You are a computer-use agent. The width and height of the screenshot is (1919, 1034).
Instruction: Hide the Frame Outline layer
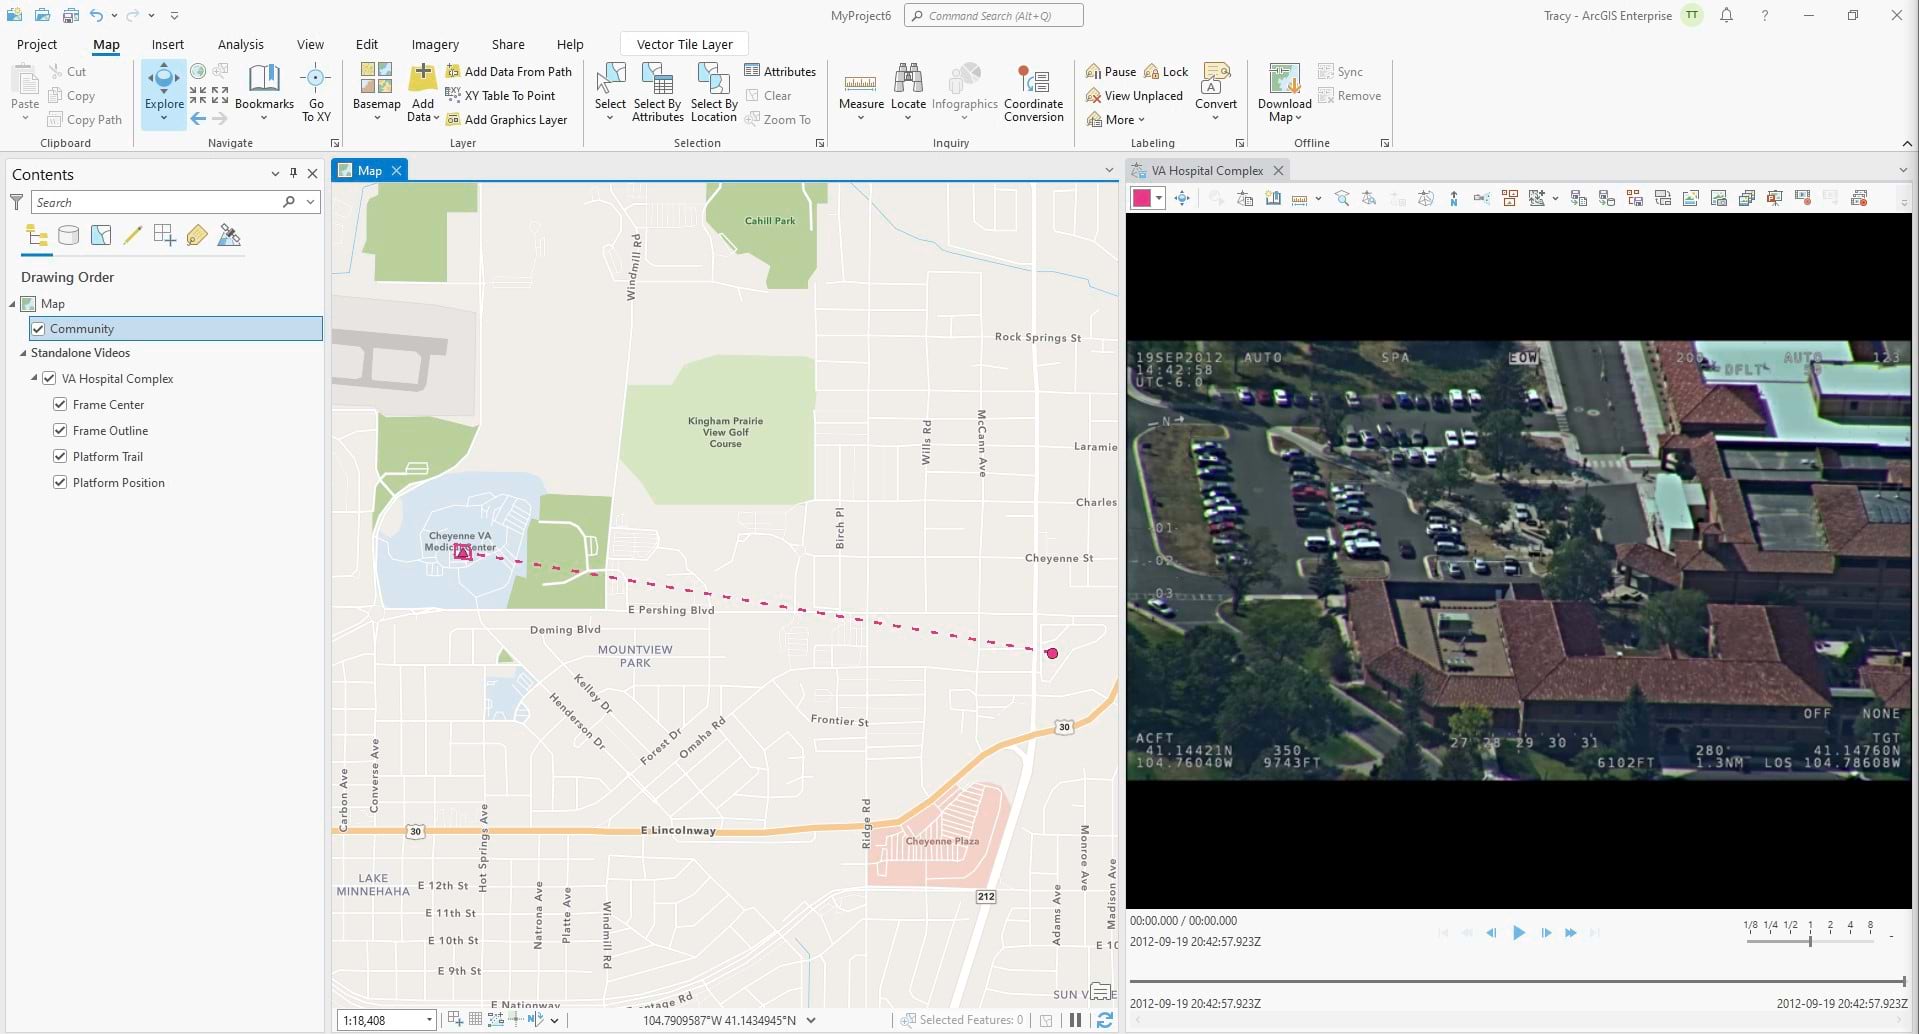tap(60, 431)
